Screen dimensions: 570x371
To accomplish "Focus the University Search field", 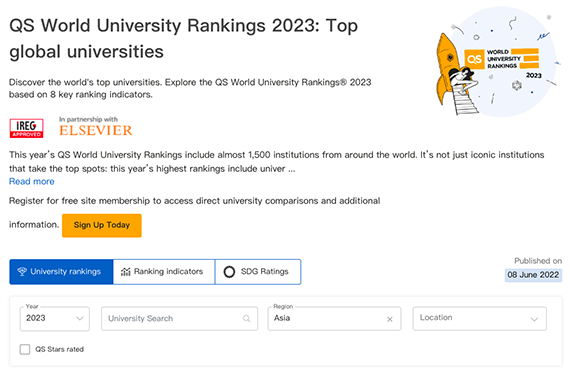I will [x=180, y=319].
